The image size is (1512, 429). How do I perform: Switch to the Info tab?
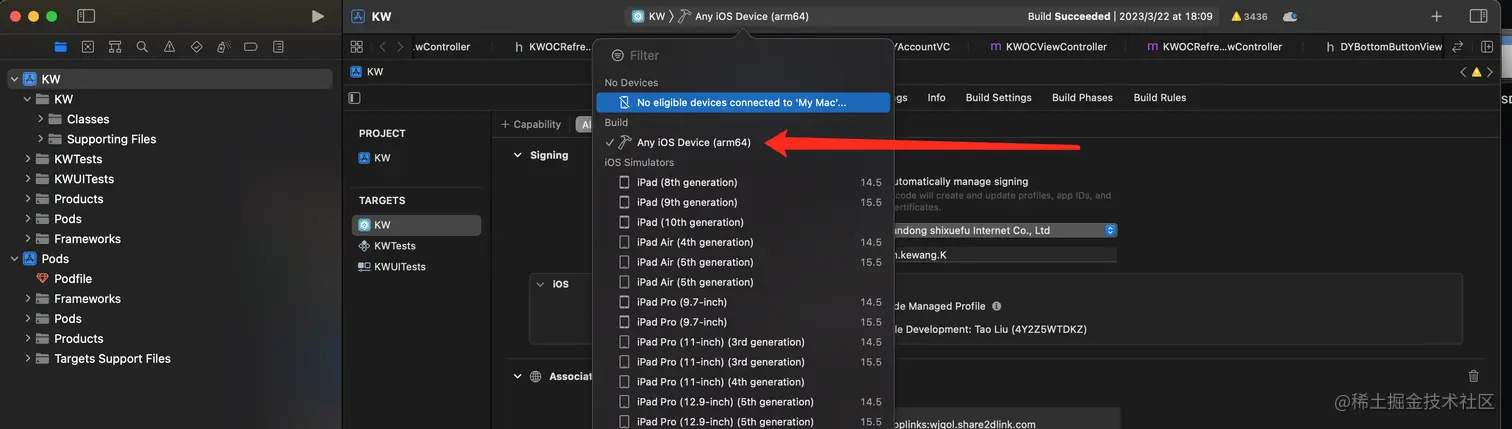[x=936, y=98]
